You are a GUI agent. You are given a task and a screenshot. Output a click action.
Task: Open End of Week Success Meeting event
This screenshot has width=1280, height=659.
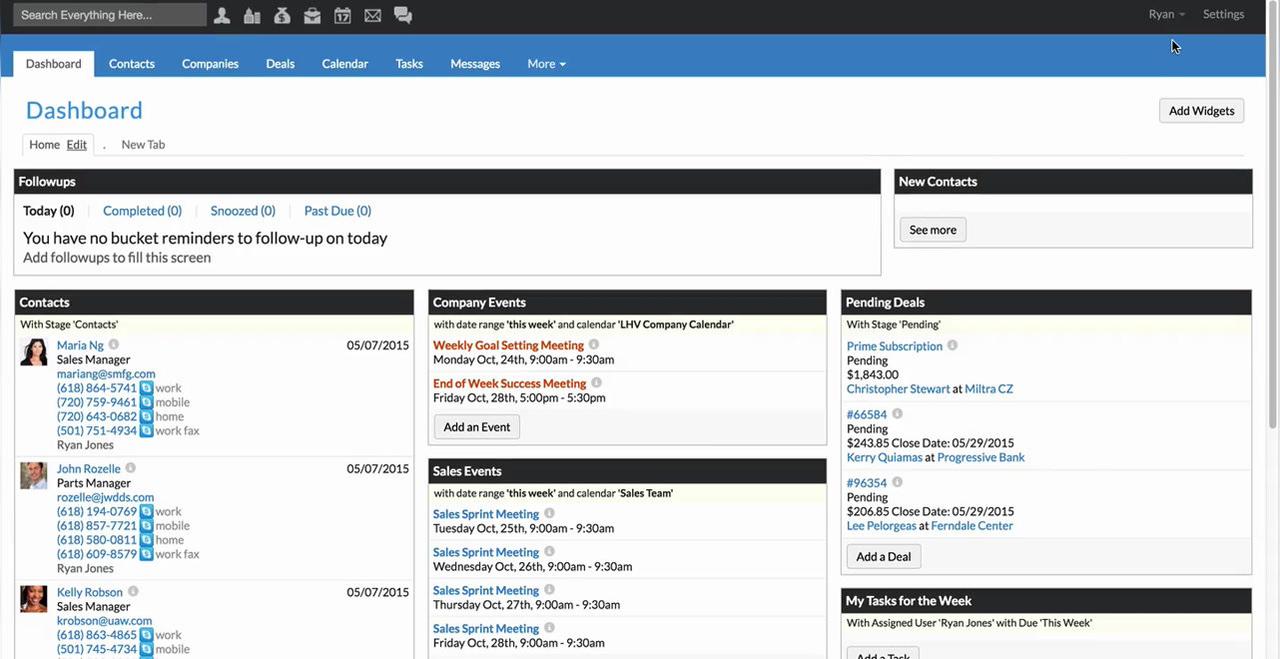click(510, 383)
